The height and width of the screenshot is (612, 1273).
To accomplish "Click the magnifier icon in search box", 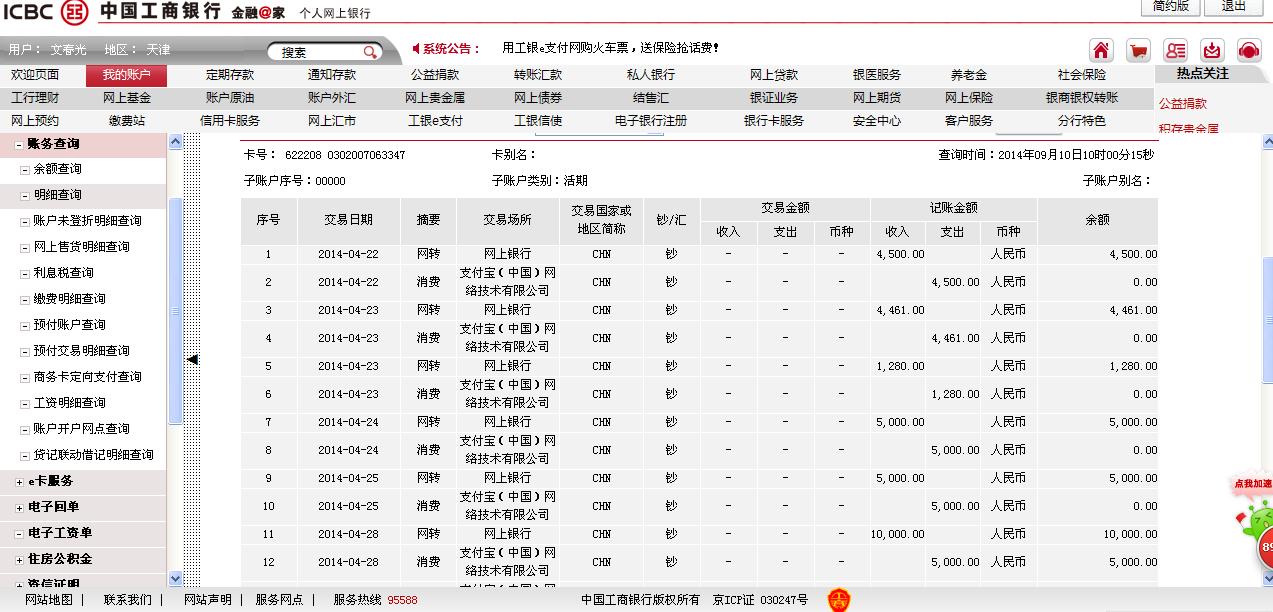I will click(370, 52).
